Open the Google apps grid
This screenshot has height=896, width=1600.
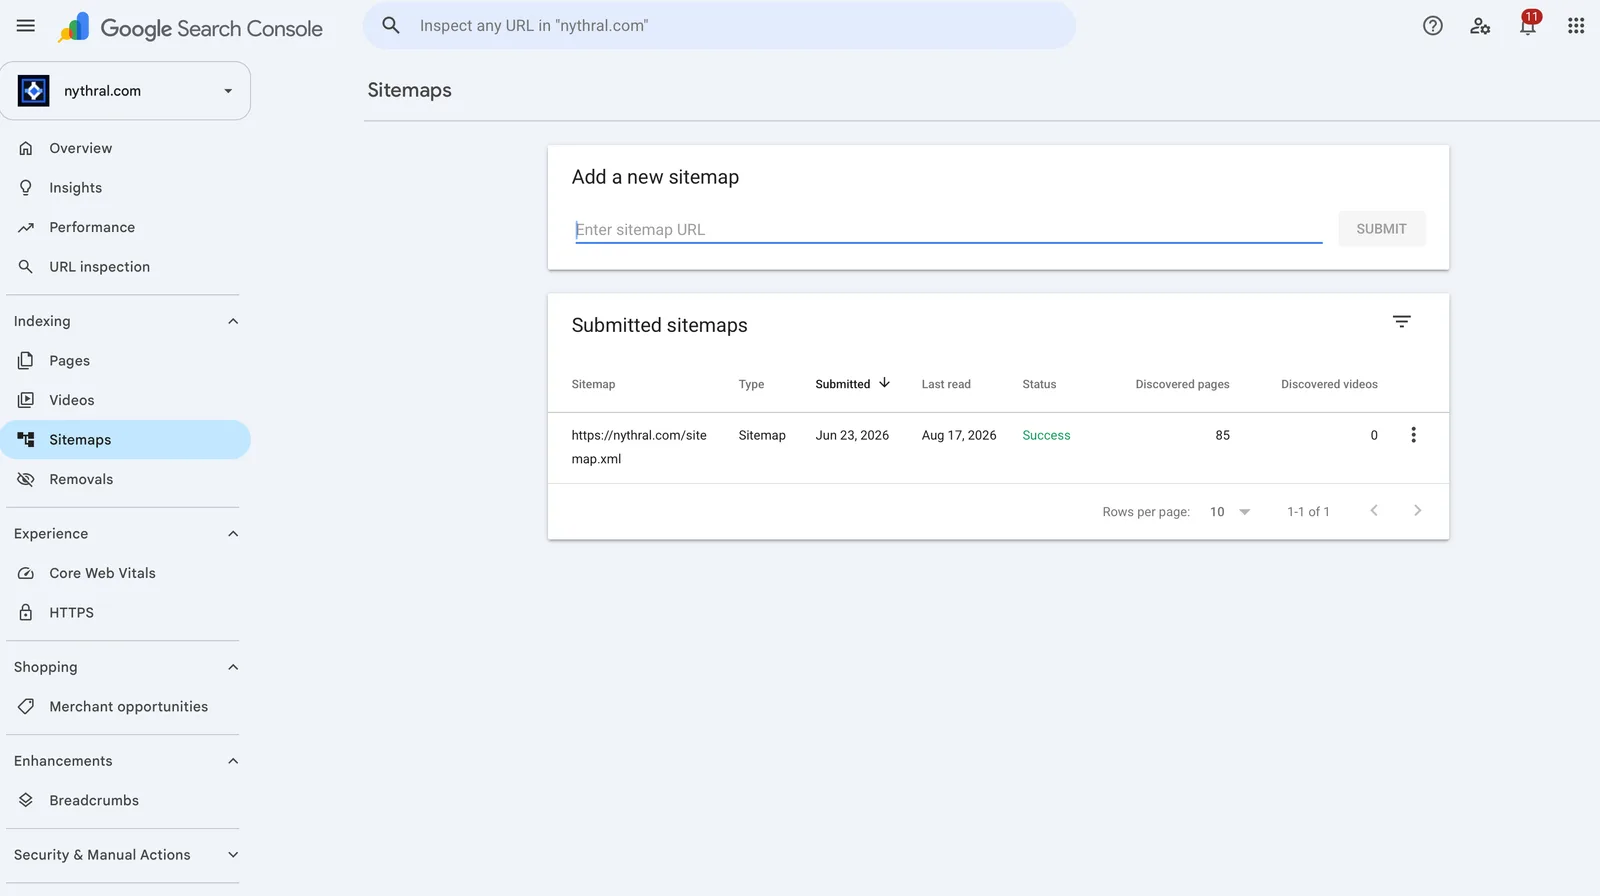(x=1576, y=26)
